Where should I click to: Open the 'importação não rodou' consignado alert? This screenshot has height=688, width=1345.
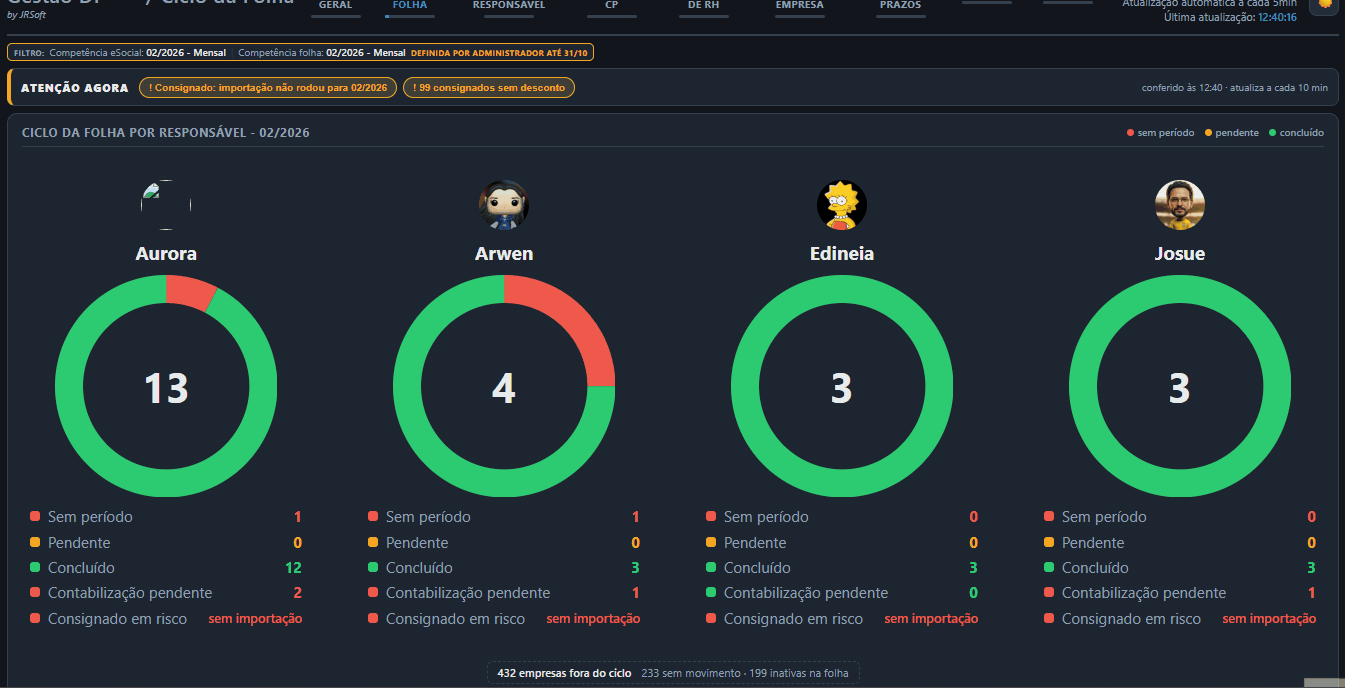pyautogui.click(x=268, y=88)
